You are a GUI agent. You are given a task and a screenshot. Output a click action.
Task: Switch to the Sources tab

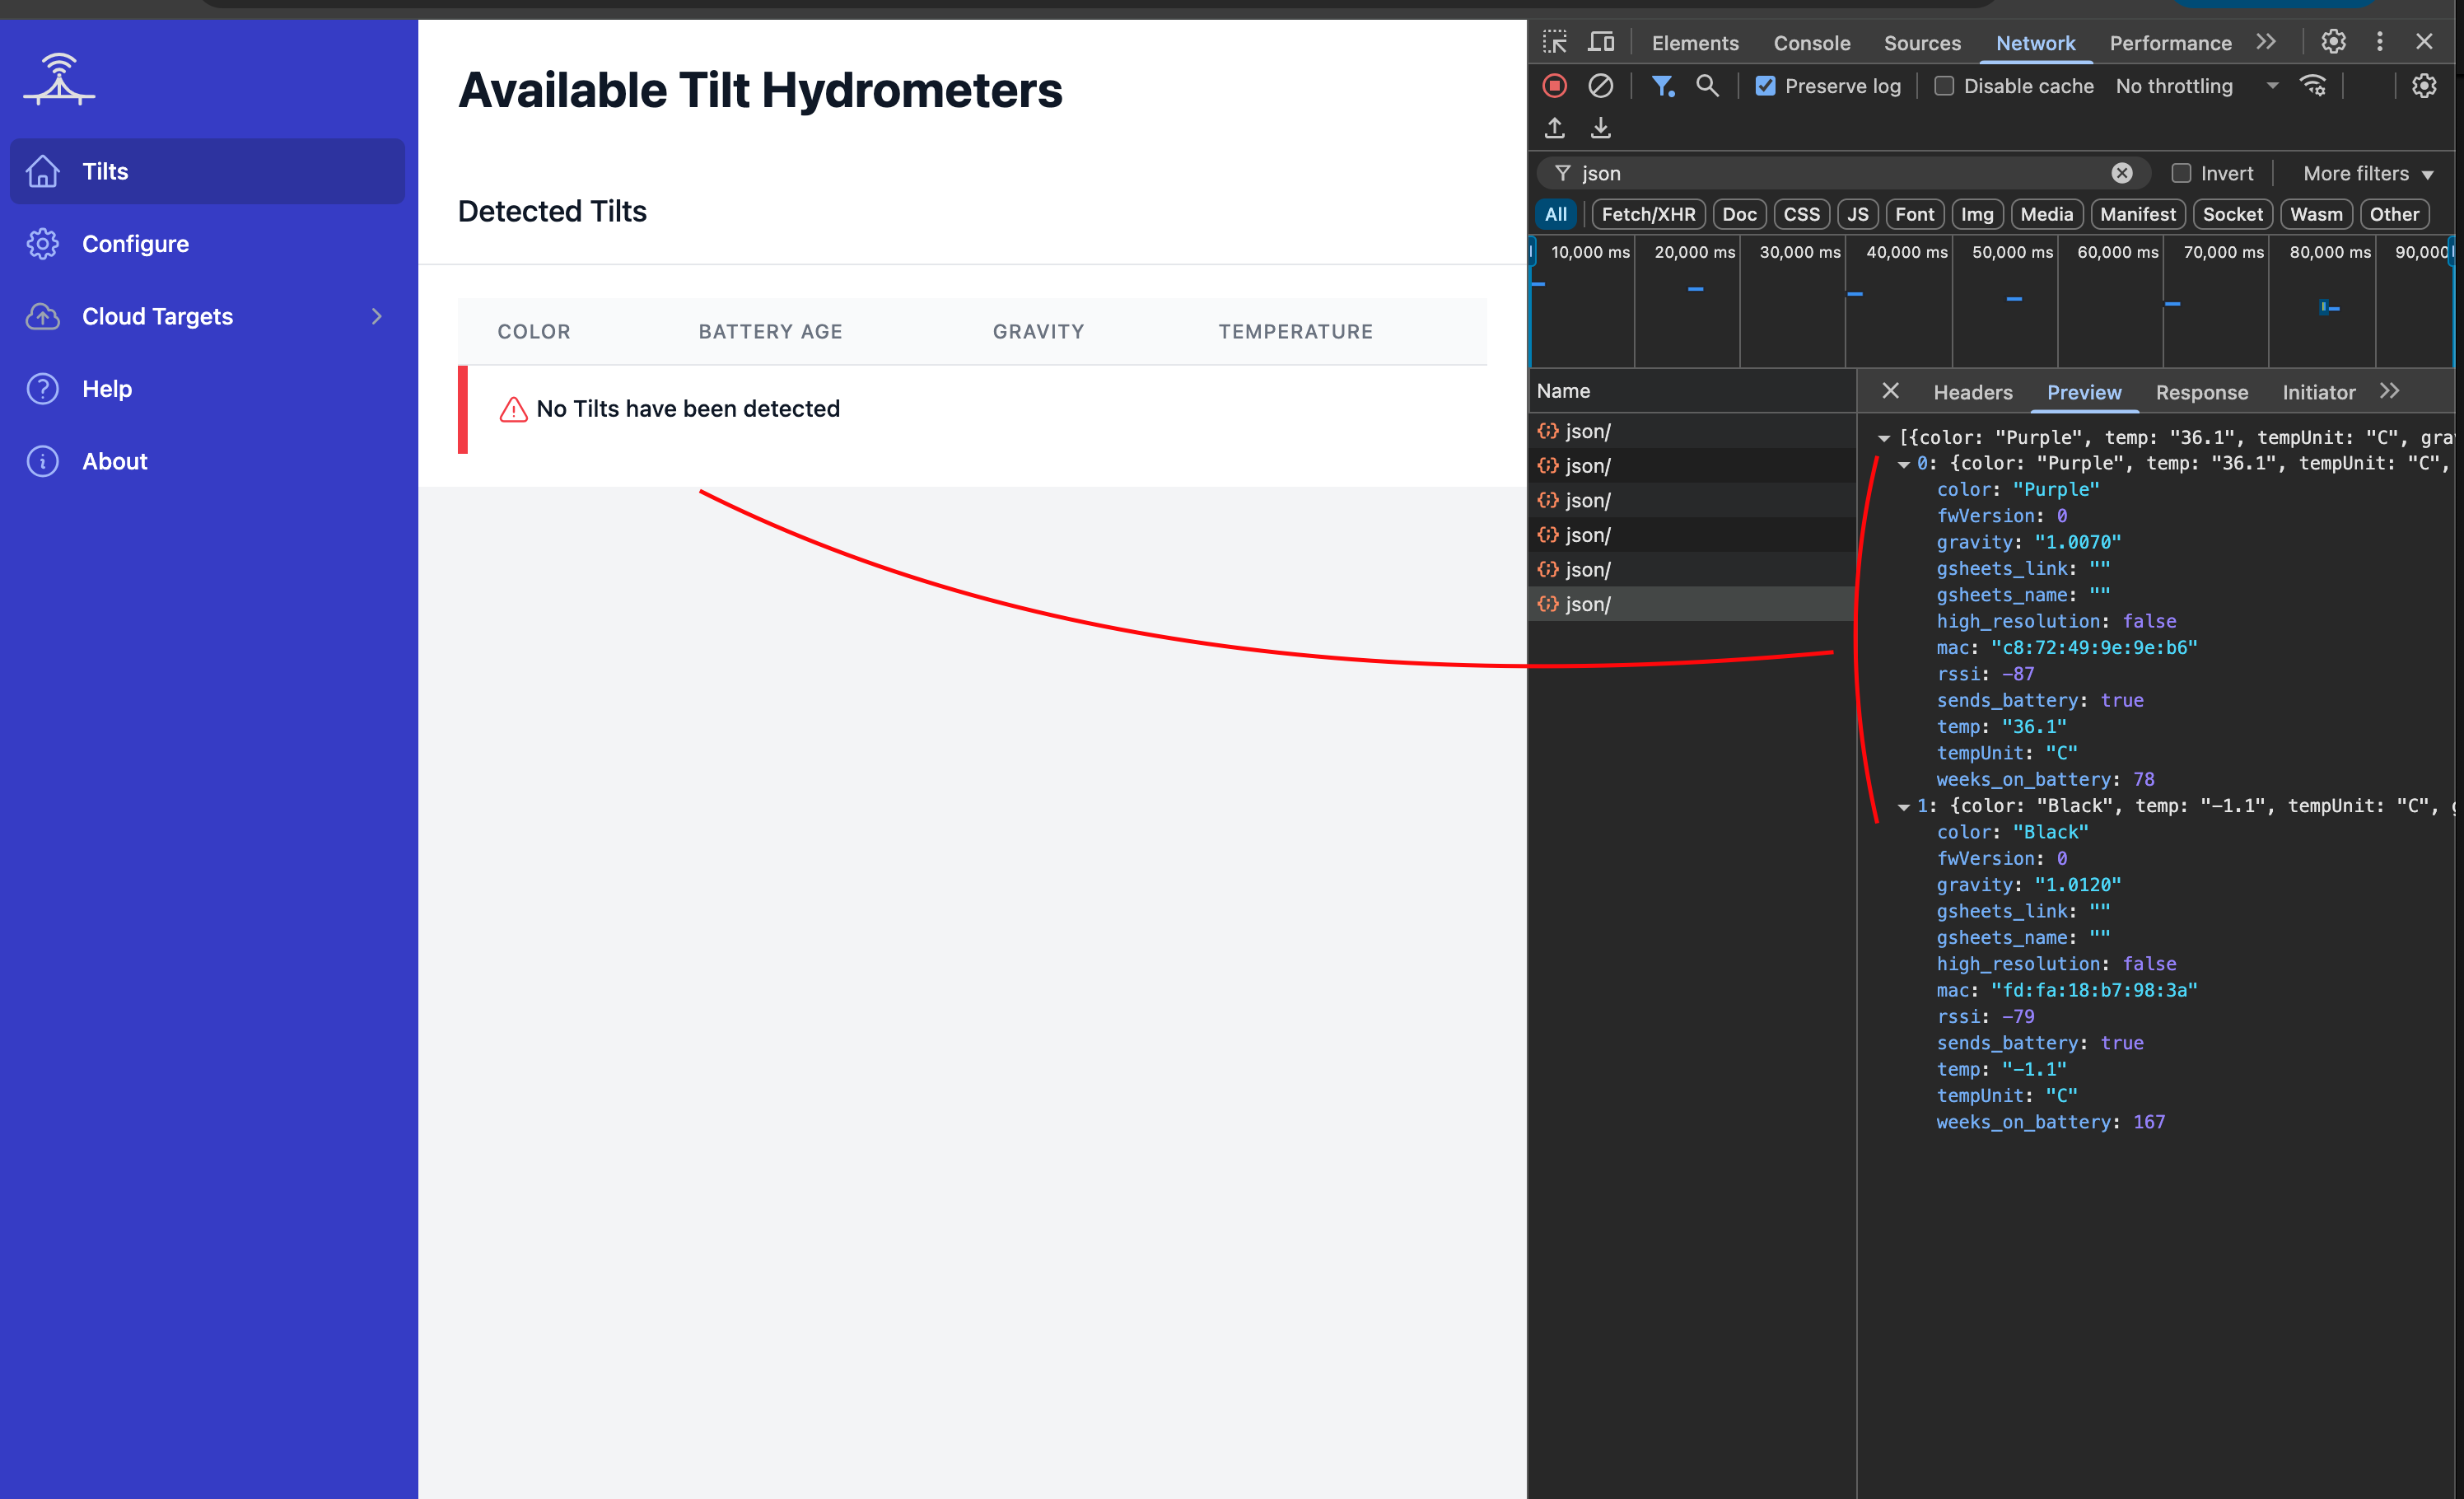click(x=1922, y=43)
